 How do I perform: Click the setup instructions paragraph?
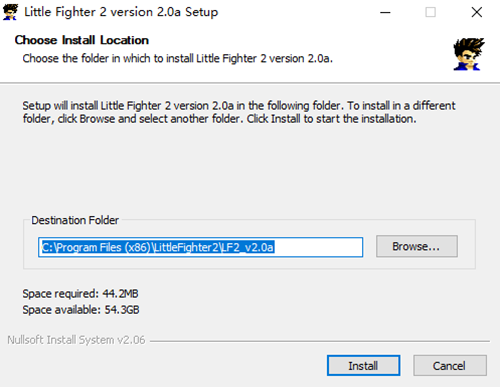pos(239,112)
